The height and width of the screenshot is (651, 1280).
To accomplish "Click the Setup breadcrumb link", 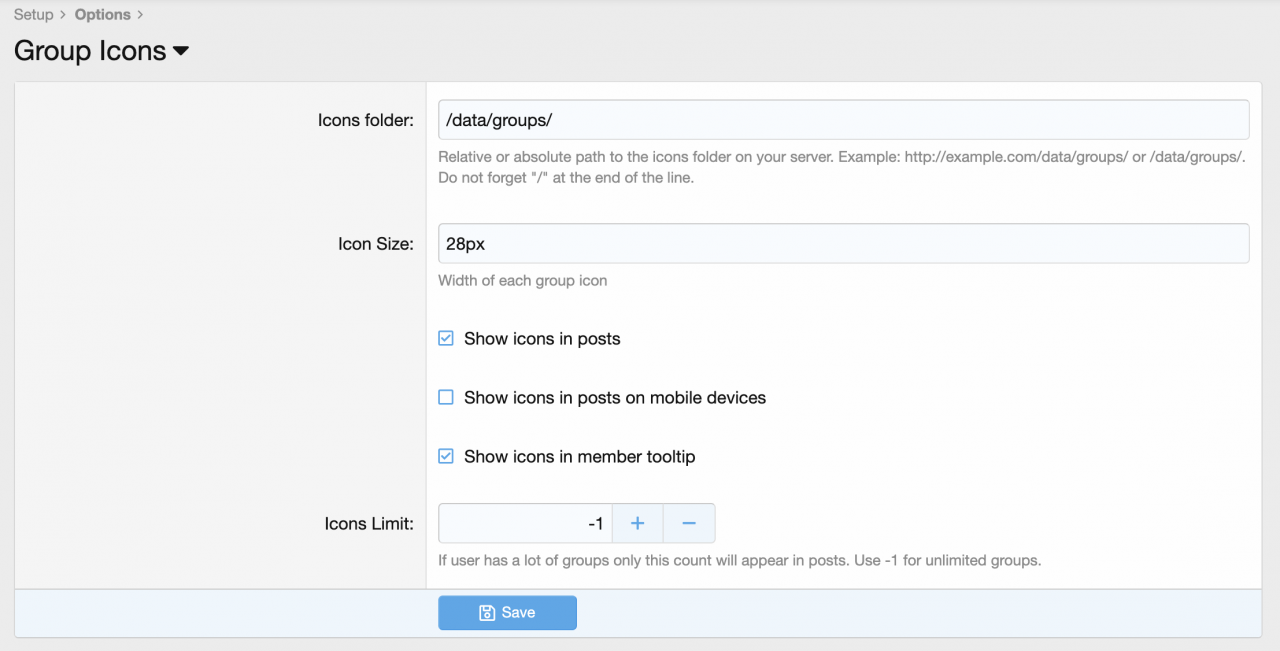I will [33, 15].
